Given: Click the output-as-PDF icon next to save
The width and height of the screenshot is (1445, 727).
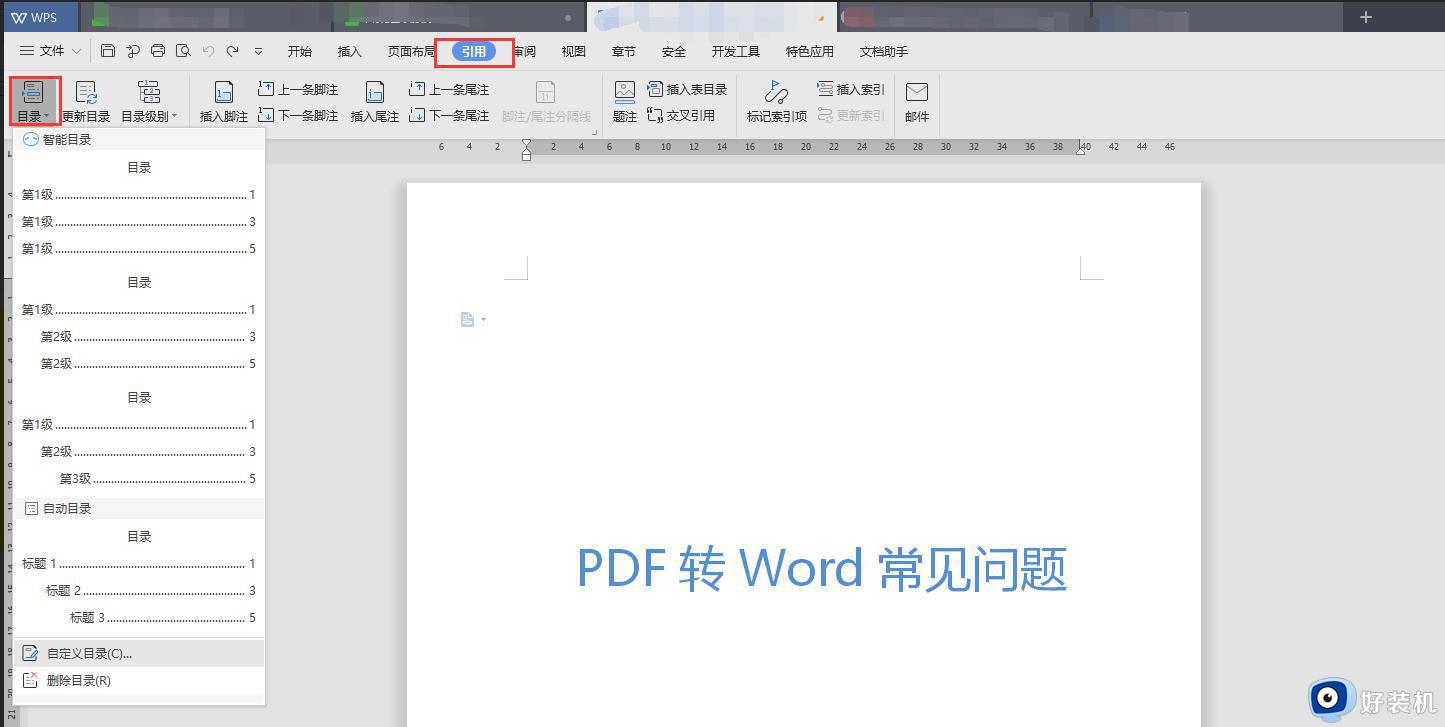Looking at the screenshot, I should [x=133, y=51].
